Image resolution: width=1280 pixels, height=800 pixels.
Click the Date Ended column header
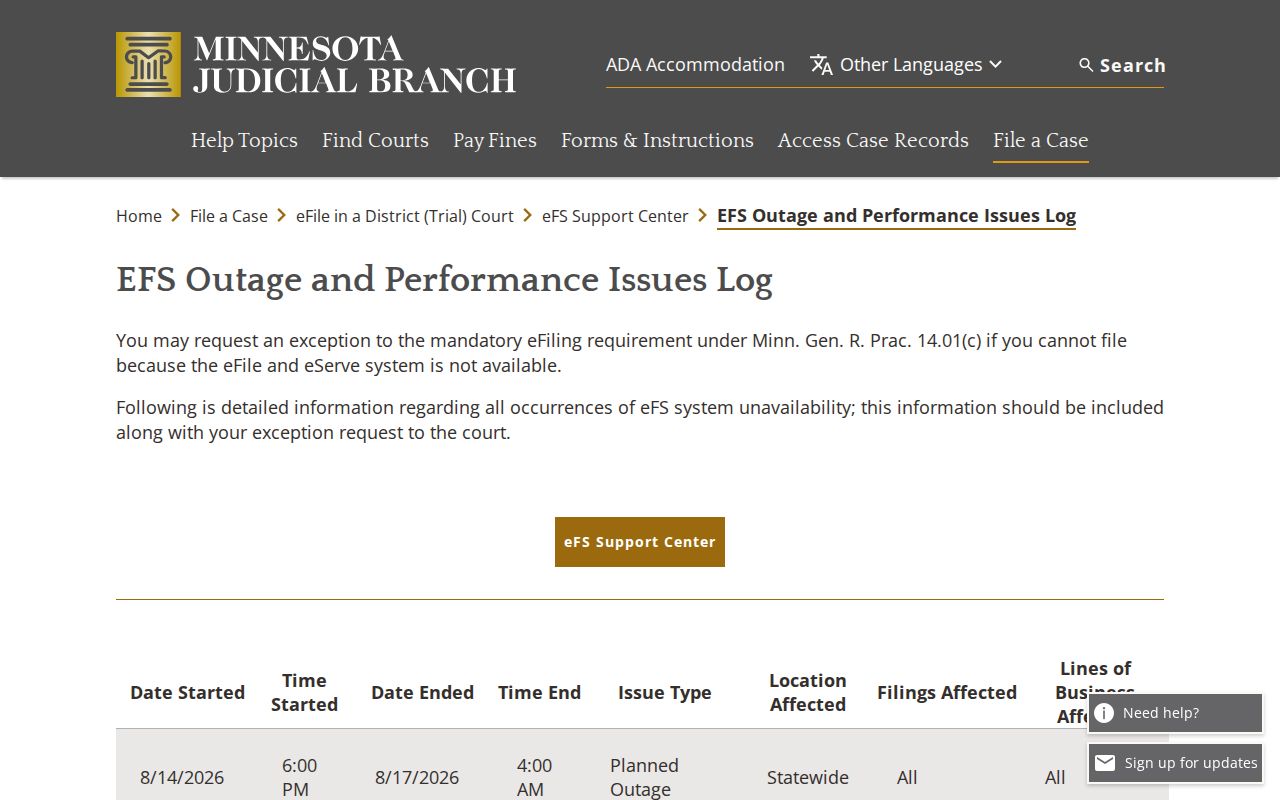[422, 692]
